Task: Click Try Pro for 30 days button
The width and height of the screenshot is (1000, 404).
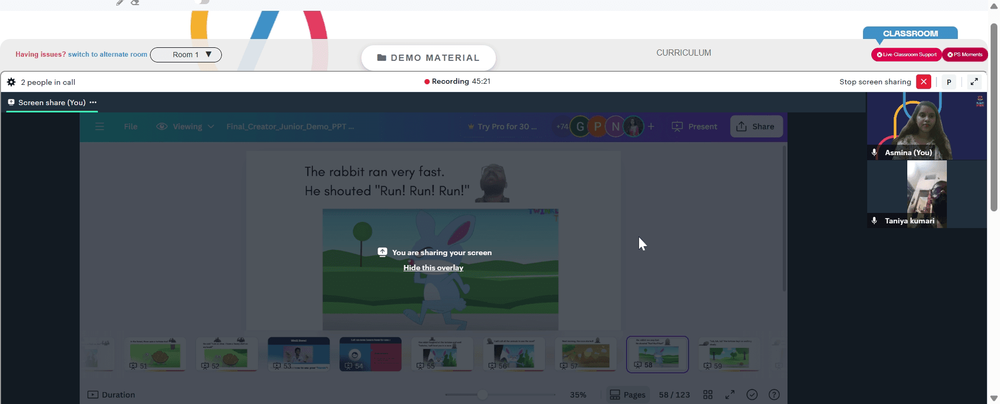Action: pos(503,126)
